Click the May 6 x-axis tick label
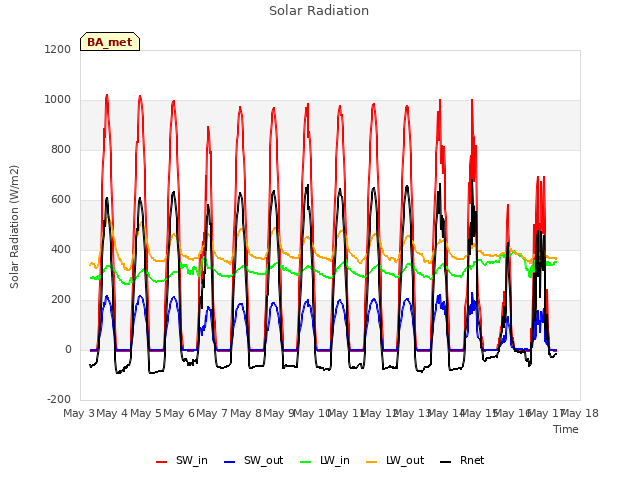The height and width of the screenshot is (480, 640). [179, 413]
